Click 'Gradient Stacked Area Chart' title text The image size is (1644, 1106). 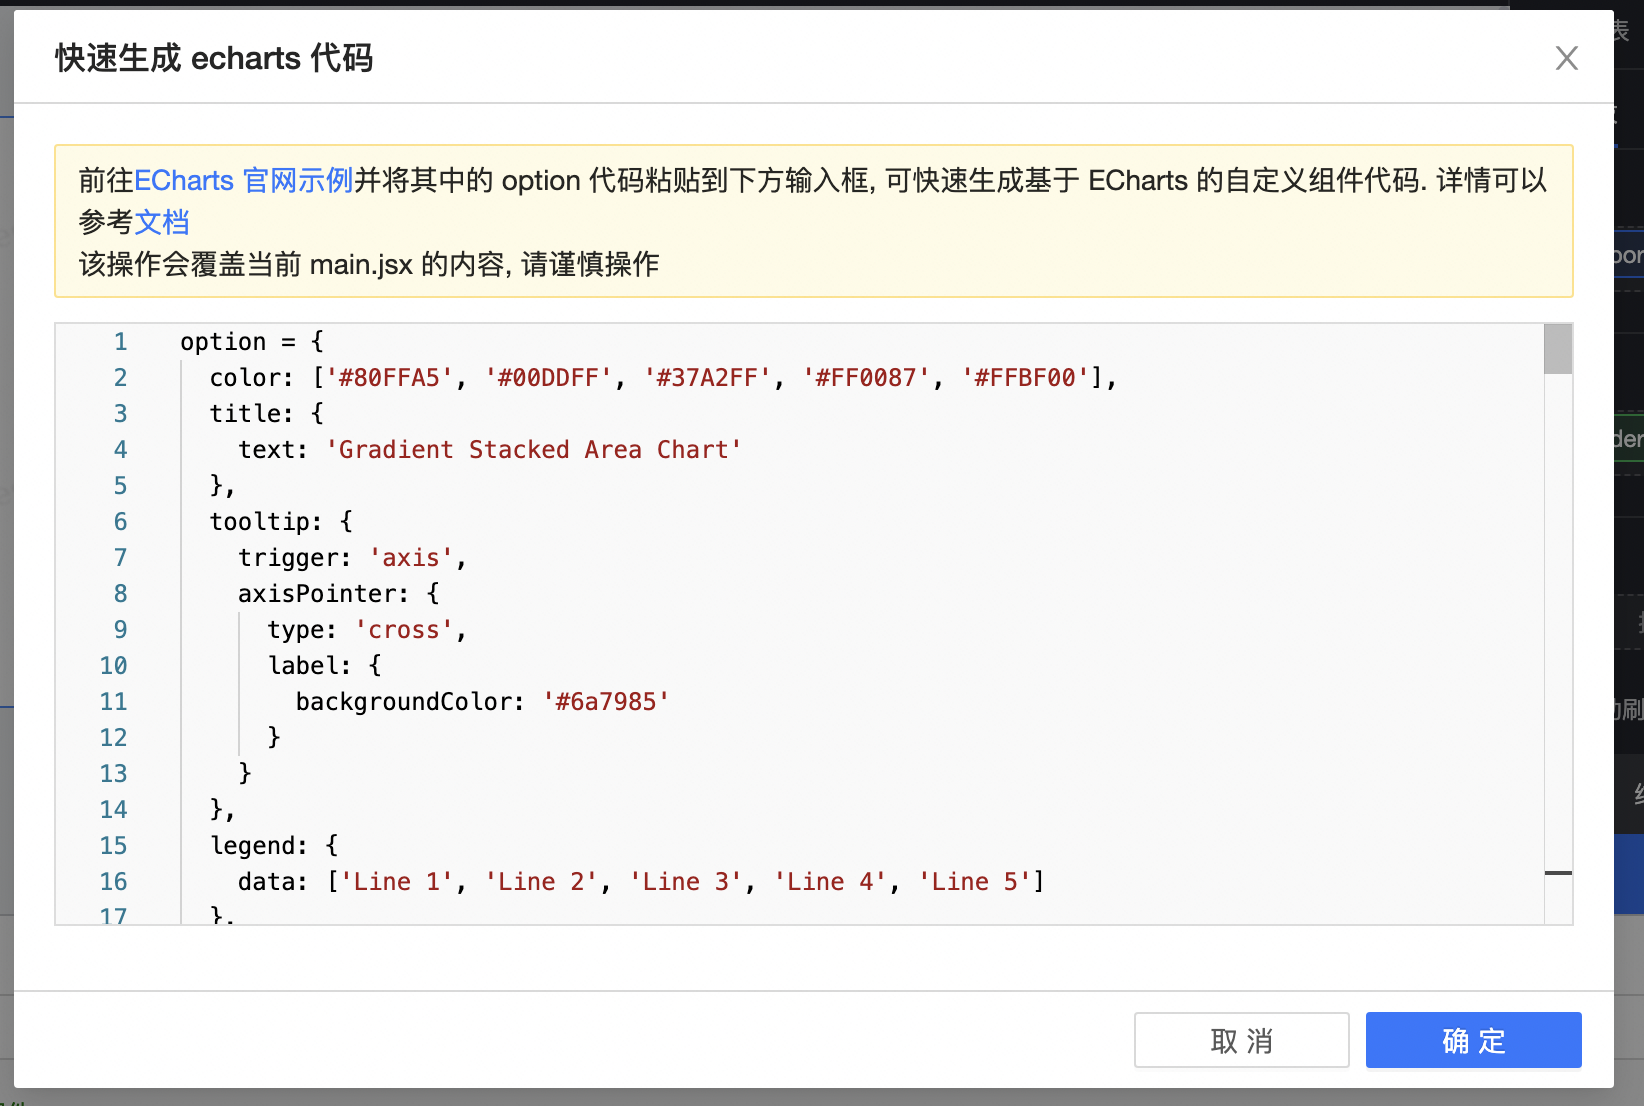pos(534,450)
